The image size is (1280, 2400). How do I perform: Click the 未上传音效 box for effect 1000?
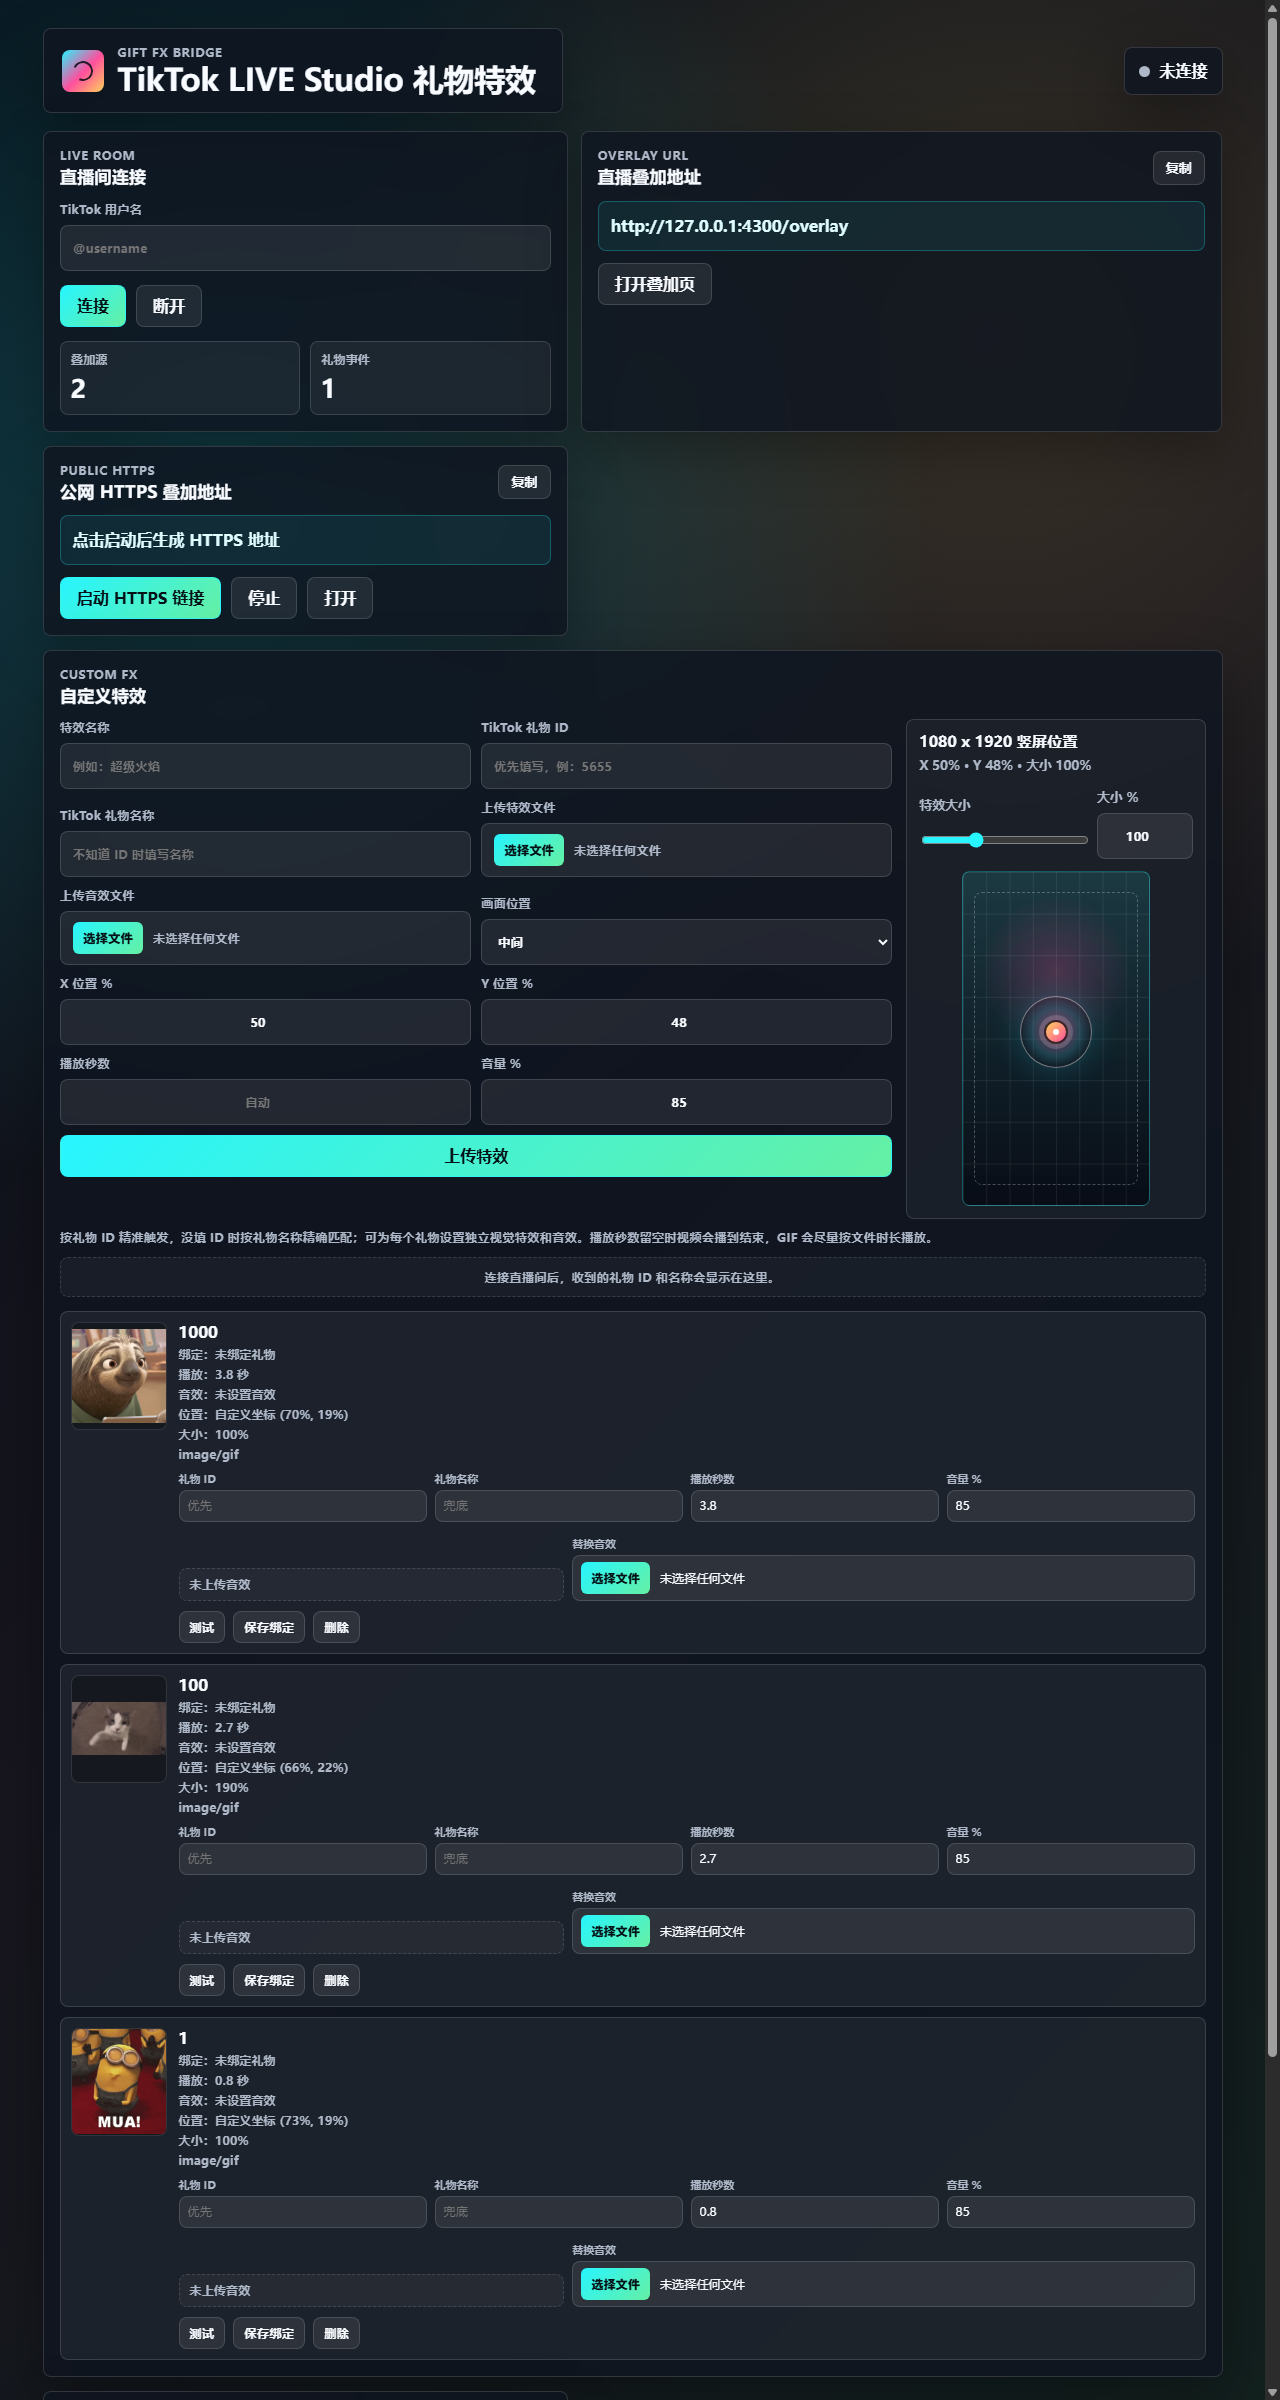(371, 1584)
